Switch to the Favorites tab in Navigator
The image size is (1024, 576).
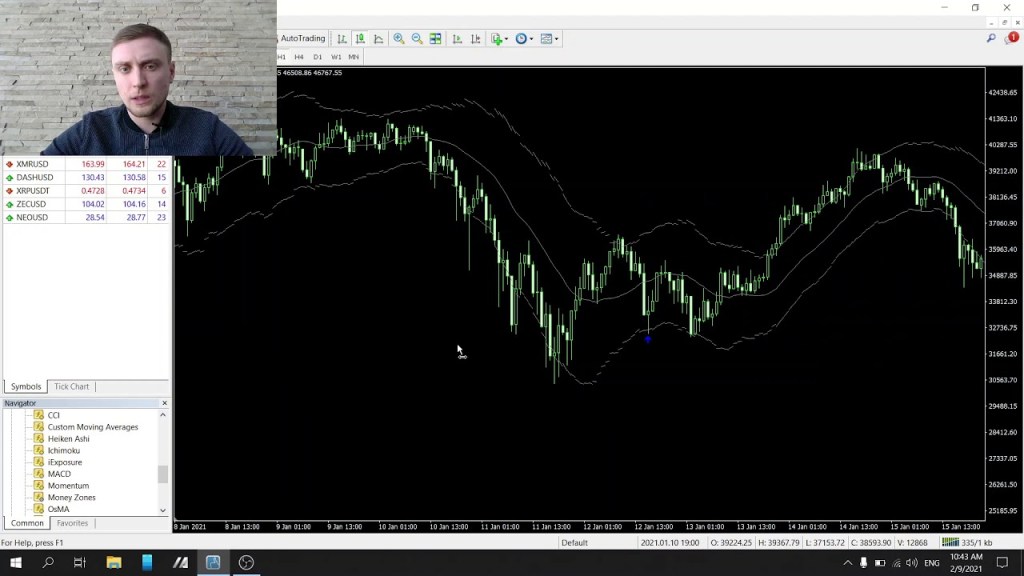click(x=71, y=522)
